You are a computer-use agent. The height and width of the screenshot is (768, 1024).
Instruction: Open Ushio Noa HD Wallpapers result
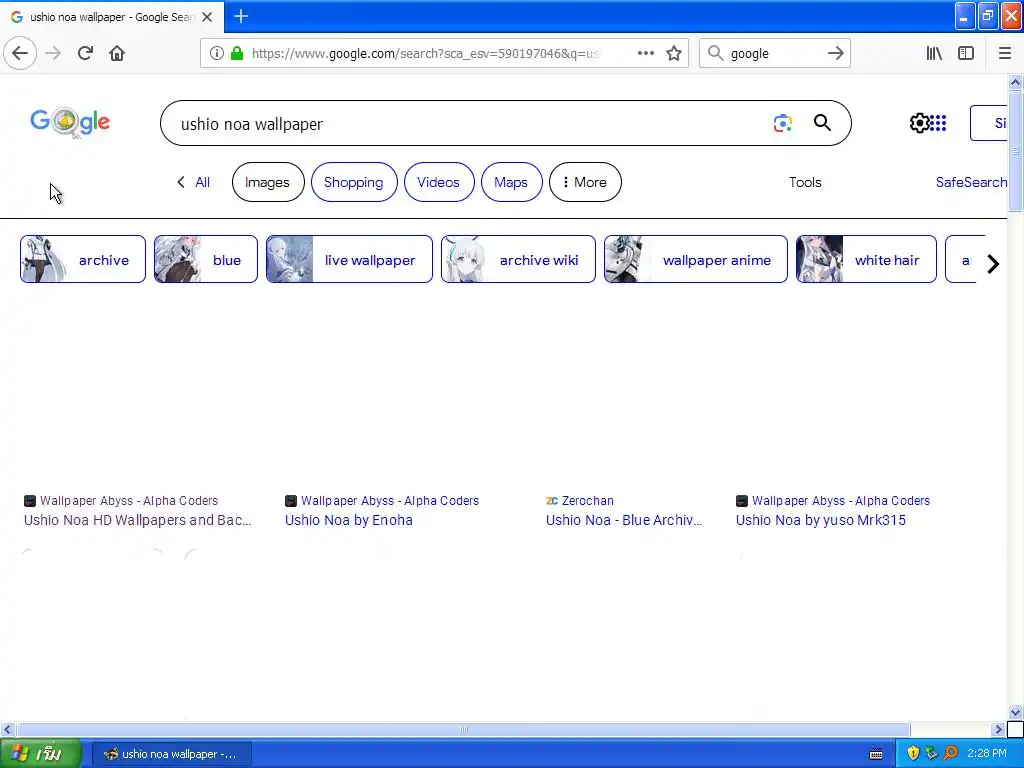[138, 520]
